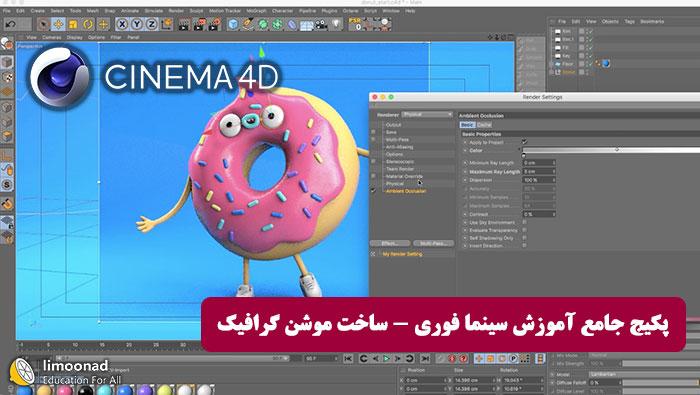The image size is (700, 395).
Task: Click the Undo arrow in the top toolbar
Action: click(x=11, y=24)
